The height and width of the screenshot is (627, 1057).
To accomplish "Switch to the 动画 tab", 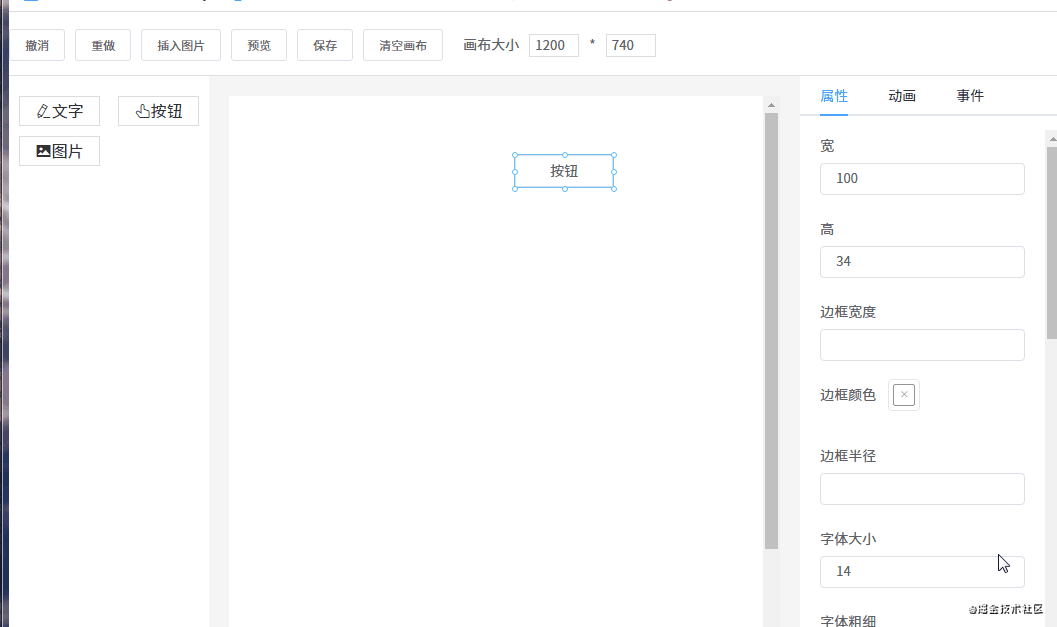I will pyautogui.click(x=902, y=96).
